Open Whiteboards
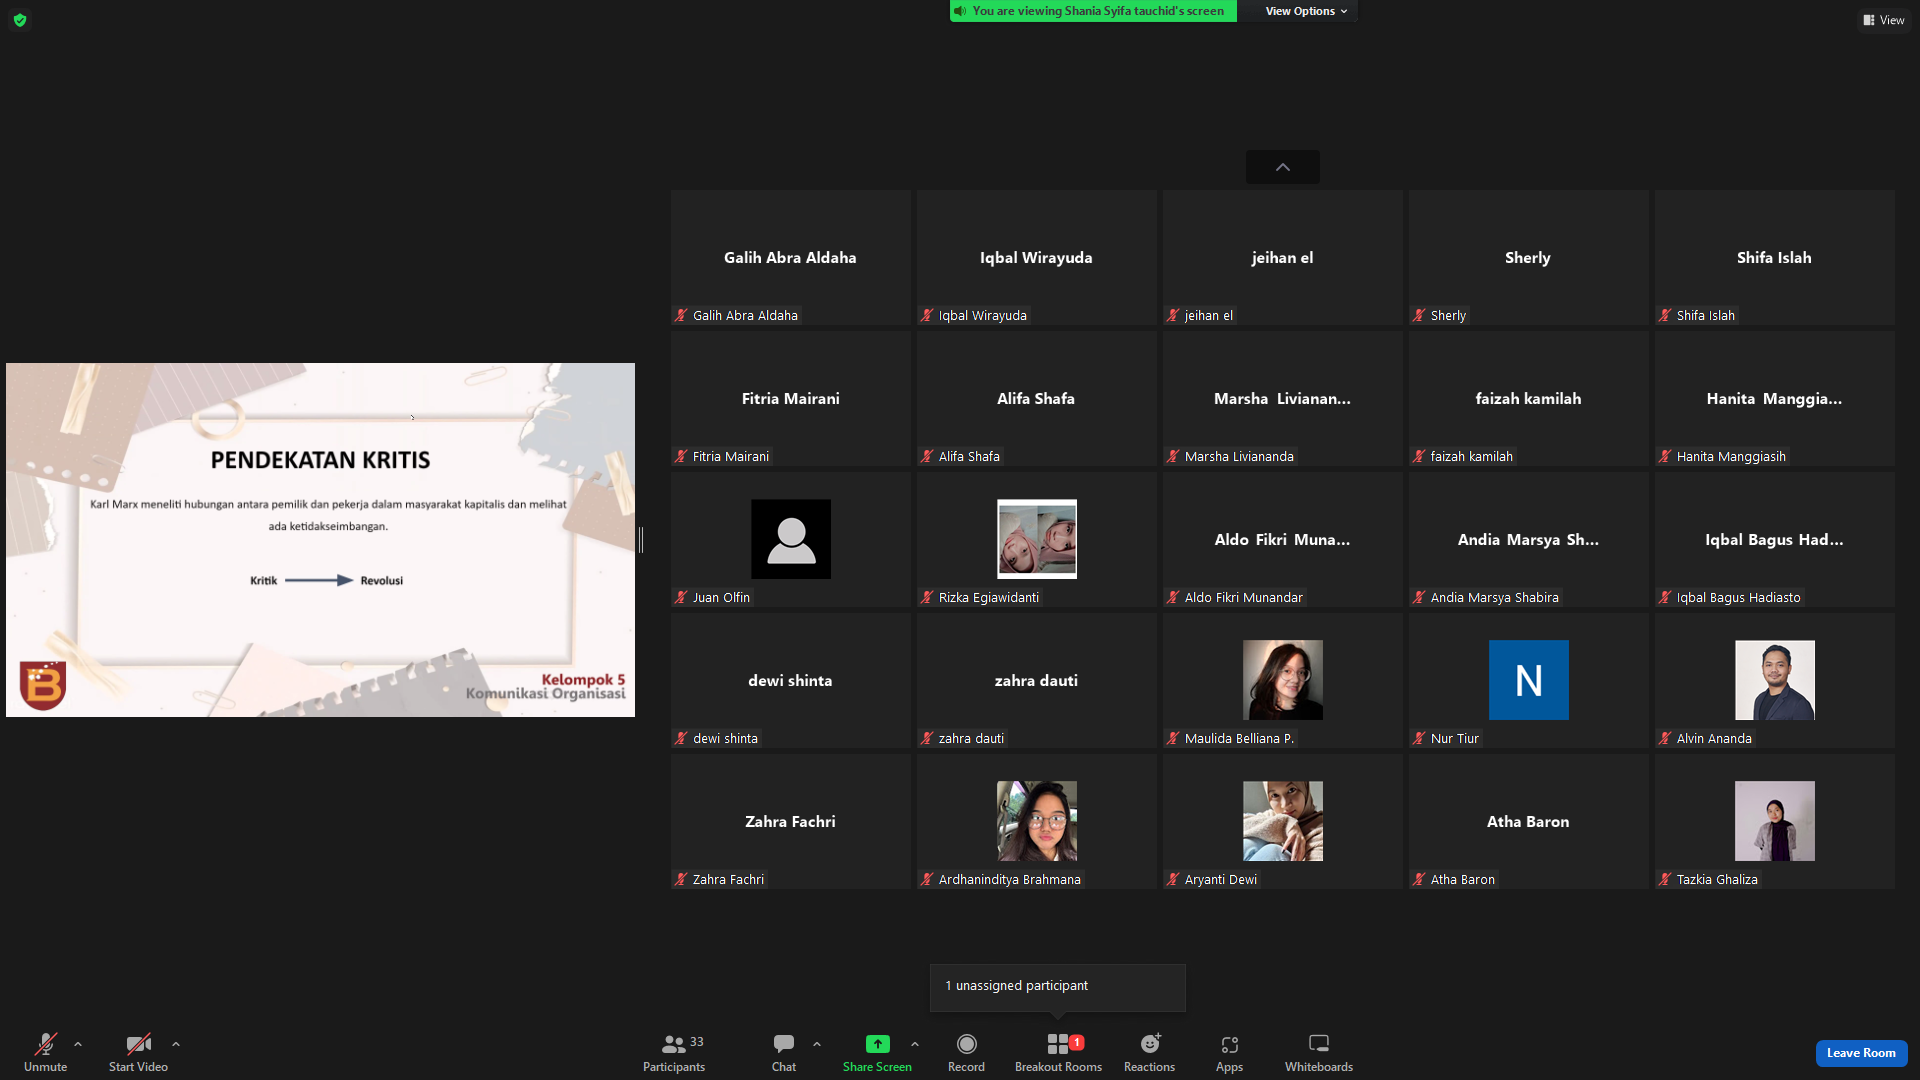 pyautogui.click(x=1319, y=1052)
